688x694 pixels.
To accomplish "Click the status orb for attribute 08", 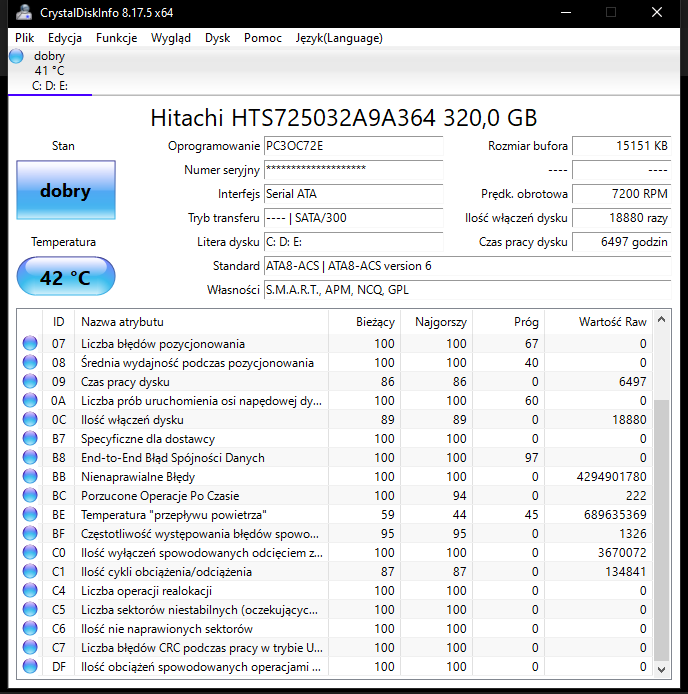I will (x=30, y=362).
